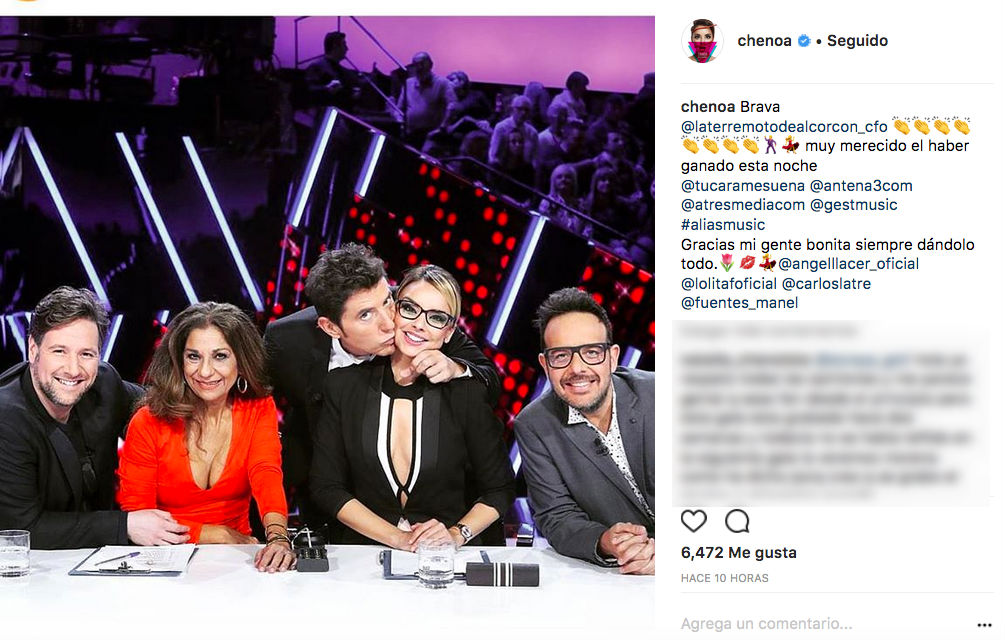Image resolution: width=1005 pixels, height=640 pixels.
Task: Open the @fuentes_manel mention link
Action: click(739, 303)
